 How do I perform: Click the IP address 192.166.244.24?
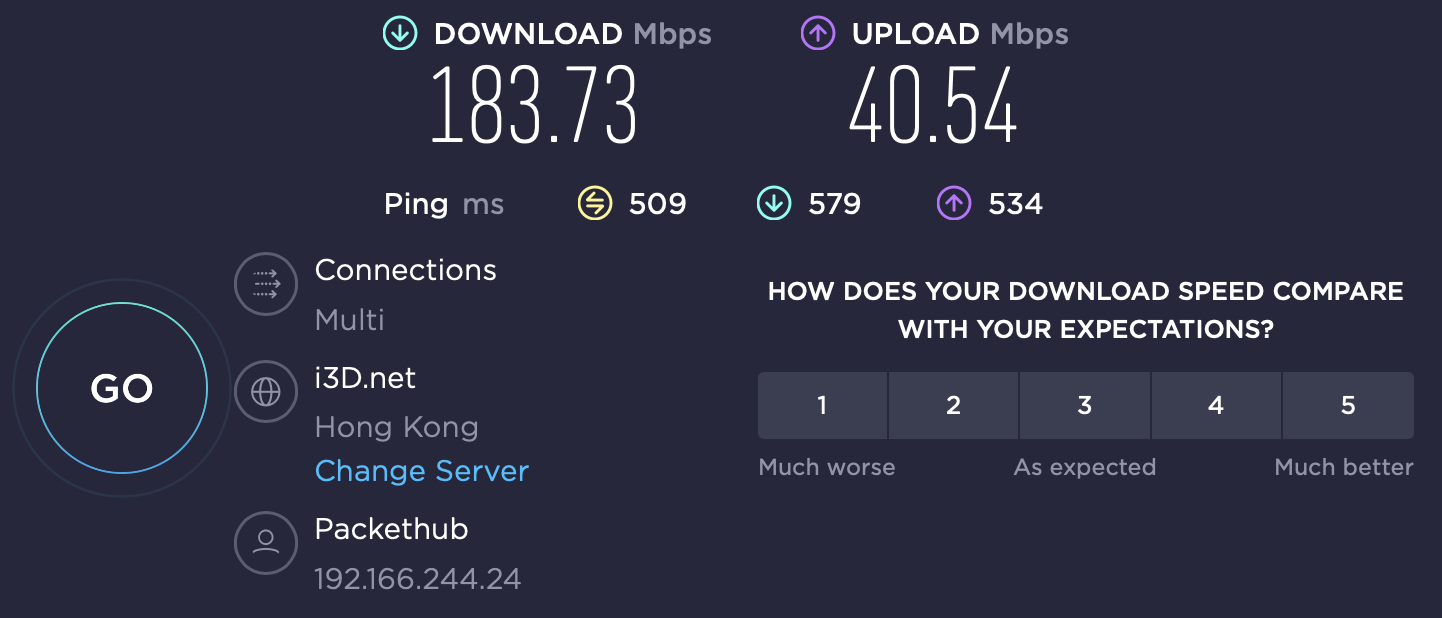[417, 579]
